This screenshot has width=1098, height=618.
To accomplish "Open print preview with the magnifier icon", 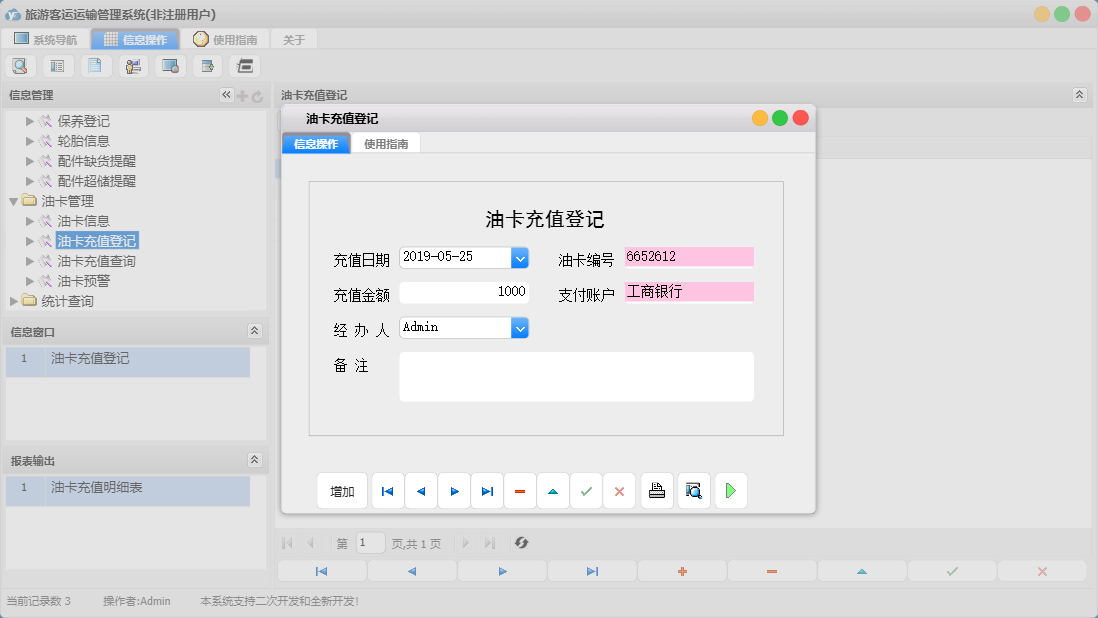I will 694,490.
